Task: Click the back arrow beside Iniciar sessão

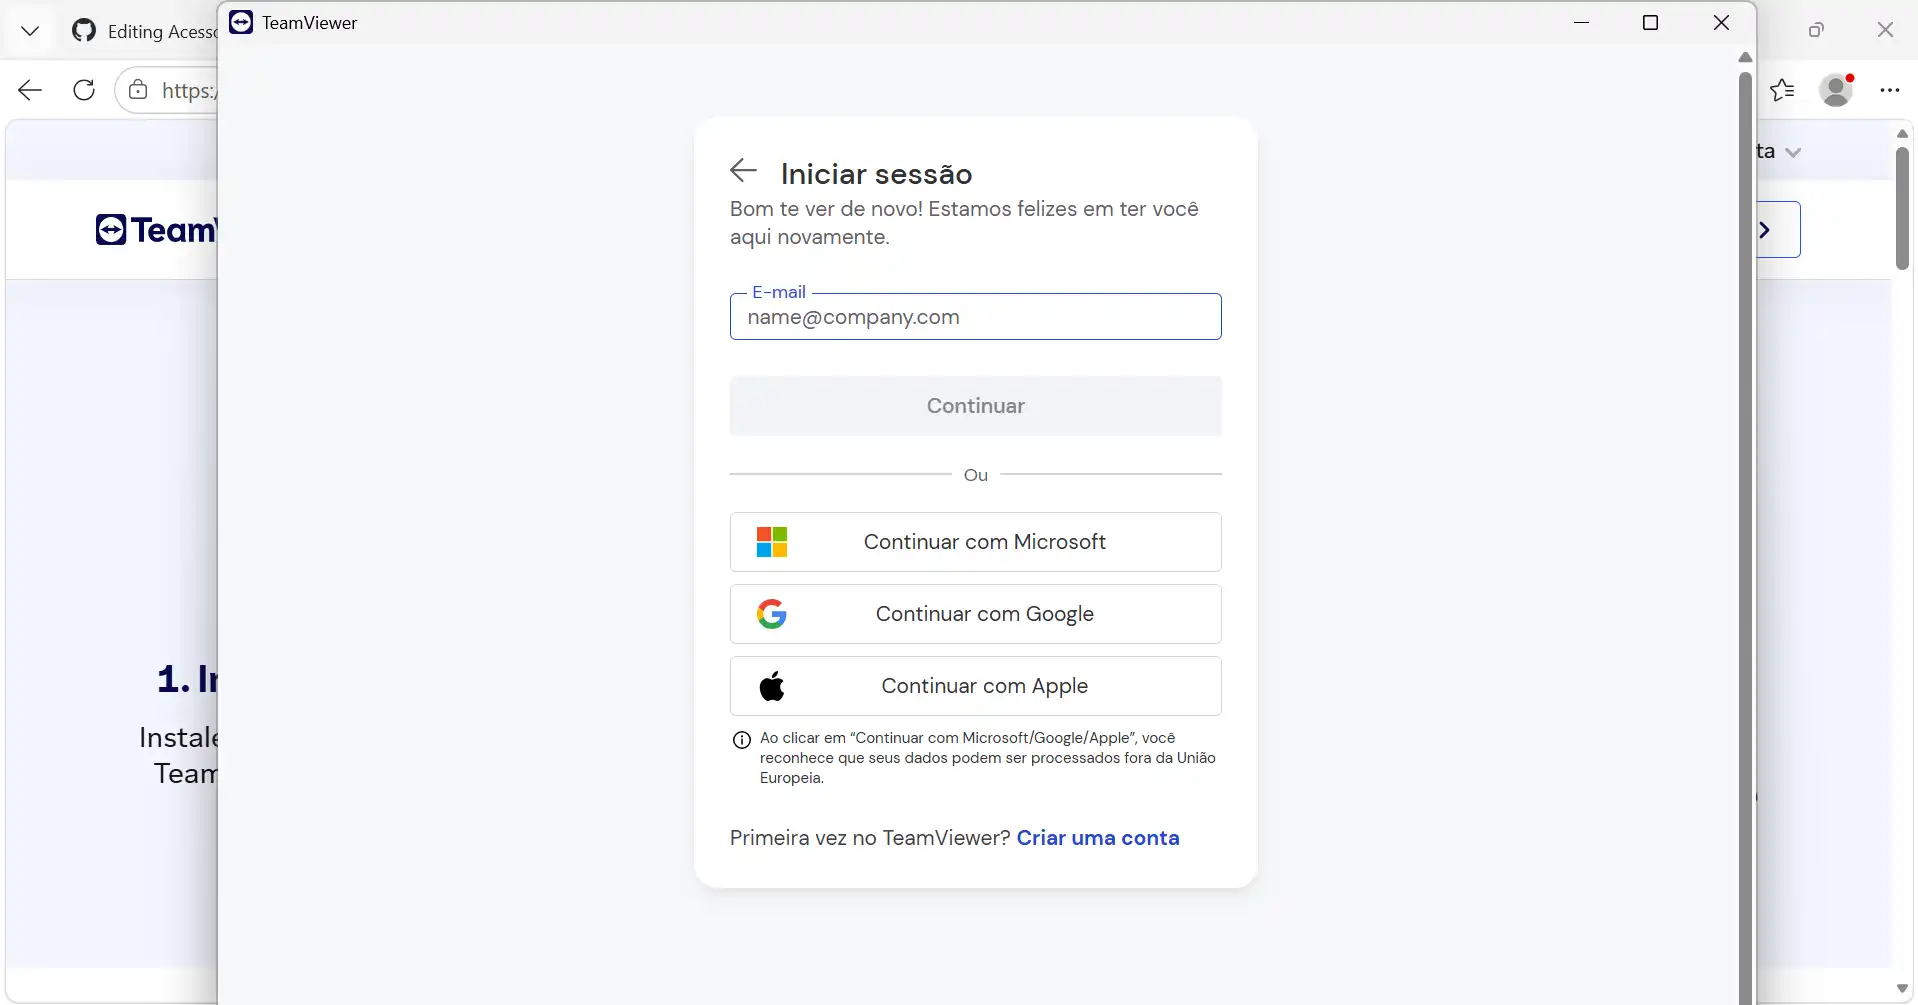Action: [743, 171]
